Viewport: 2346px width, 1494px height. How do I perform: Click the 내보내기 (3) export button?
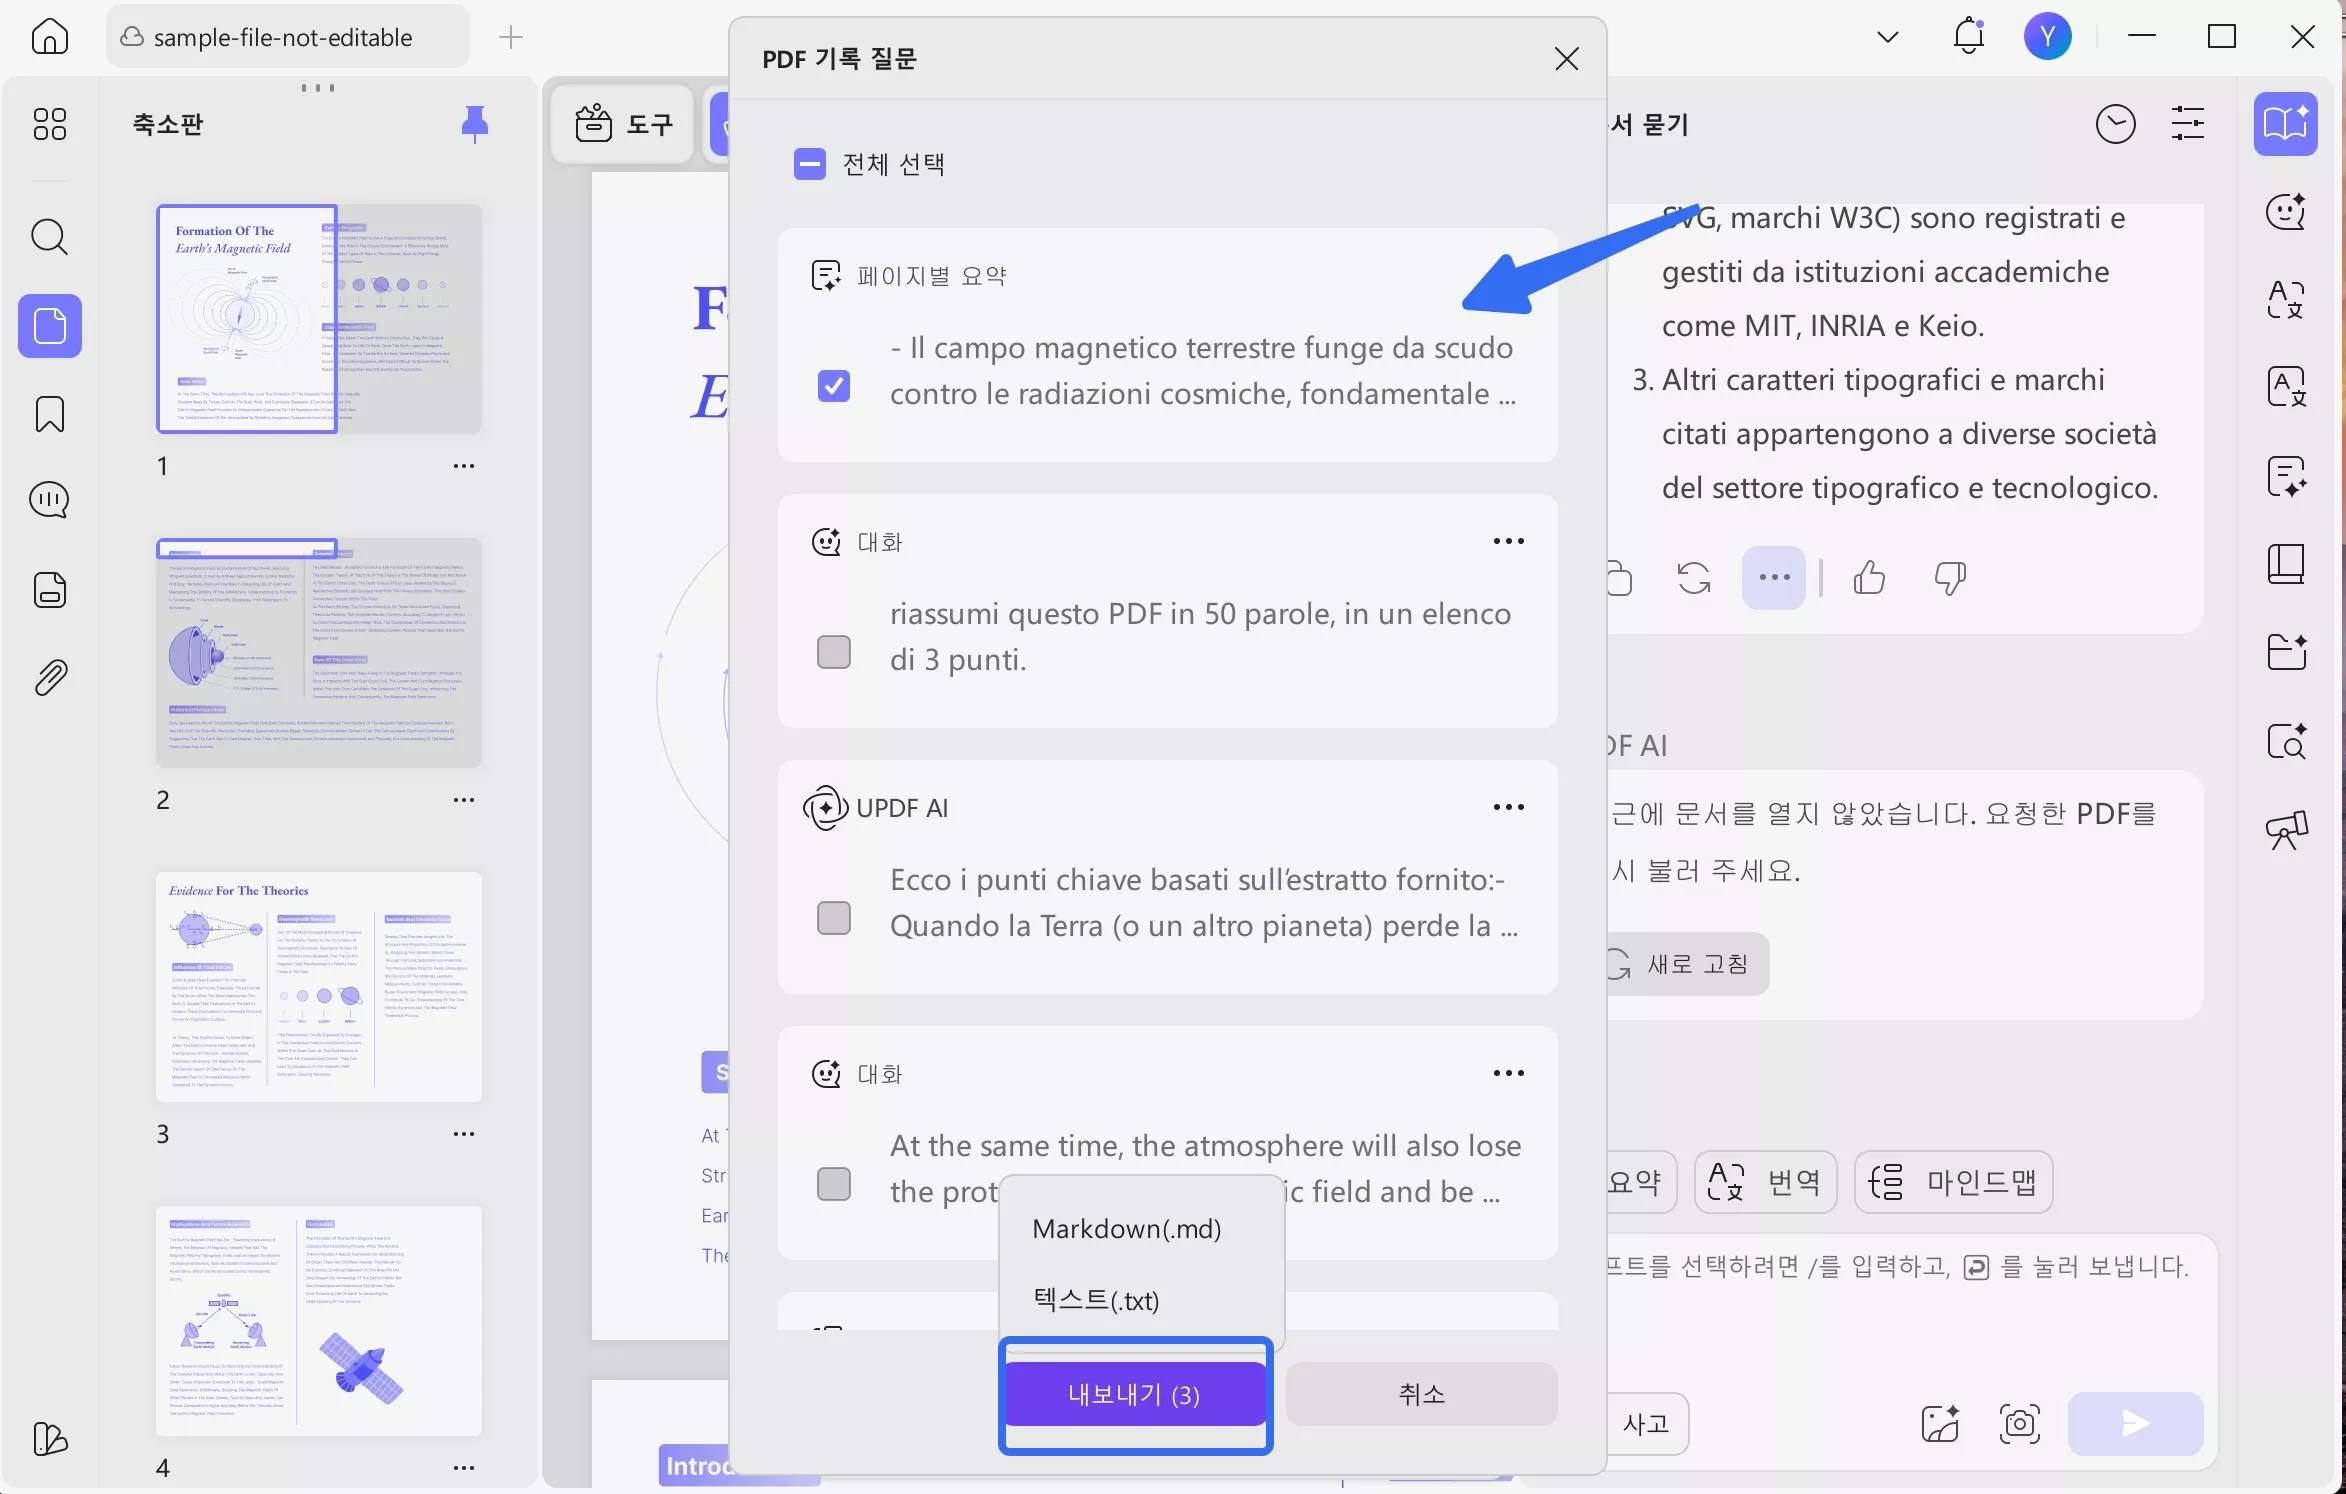[x=1134, y=1394]
